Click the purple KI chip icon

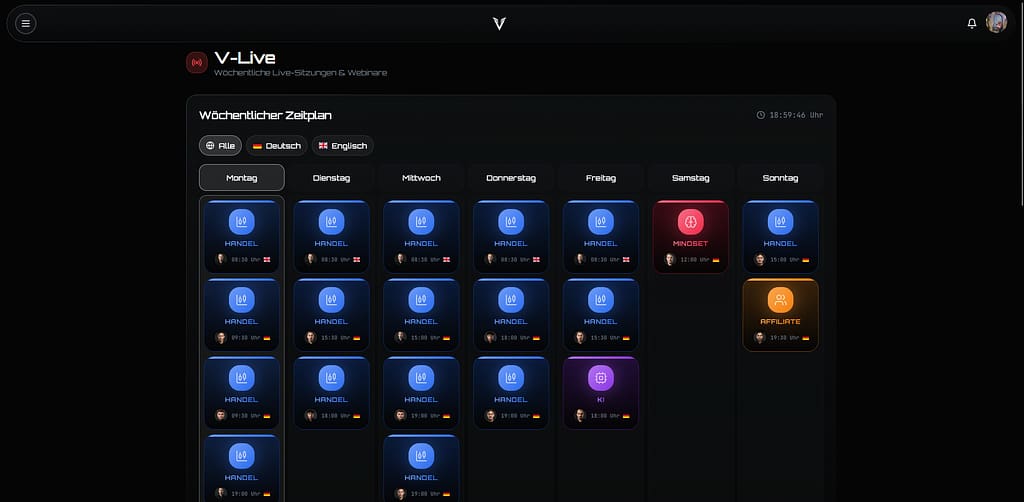coord(600,377)
